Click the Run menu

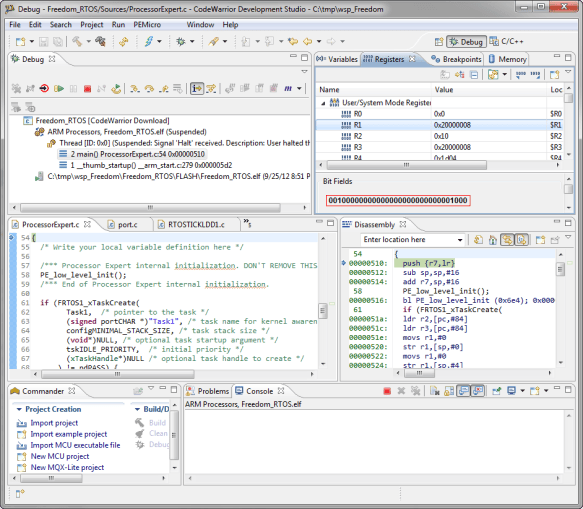coord(118,25)
